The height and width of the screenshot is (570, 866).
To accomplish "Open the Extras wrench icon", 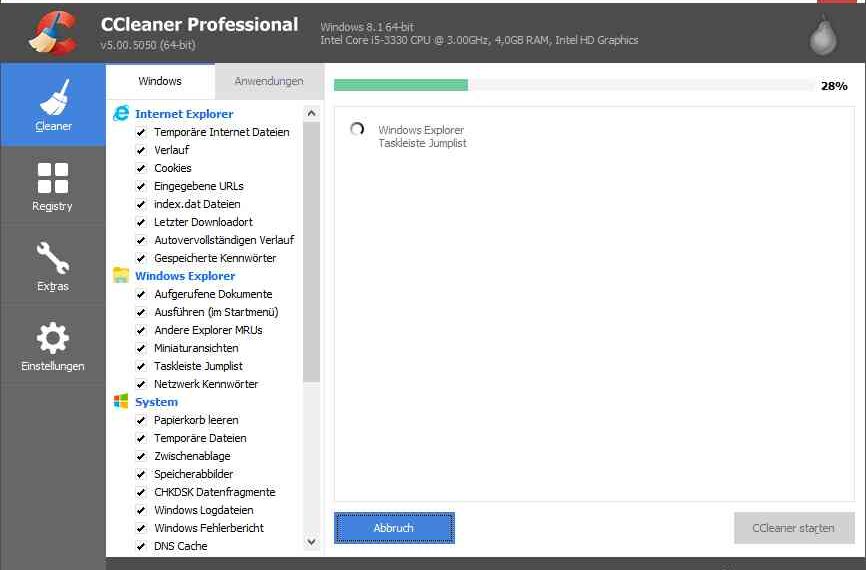I will click(53, 258).
